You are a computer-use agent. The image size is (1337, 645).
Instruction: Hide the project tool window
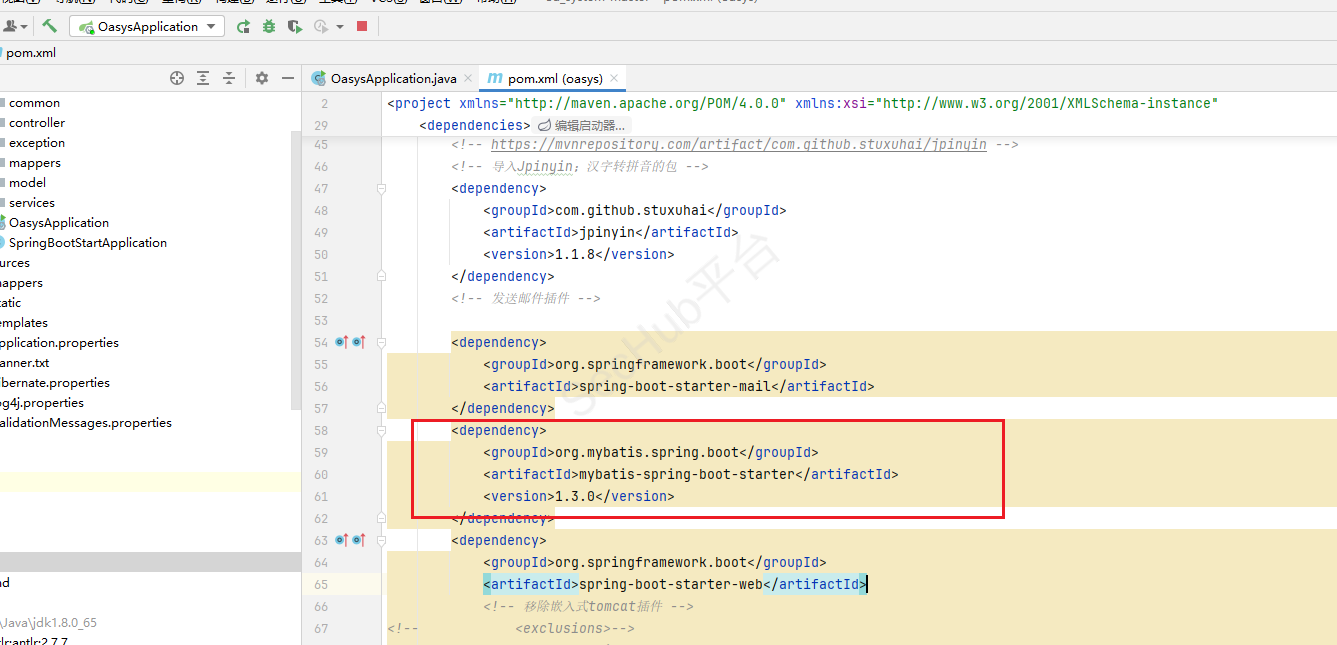coord(288,78)
